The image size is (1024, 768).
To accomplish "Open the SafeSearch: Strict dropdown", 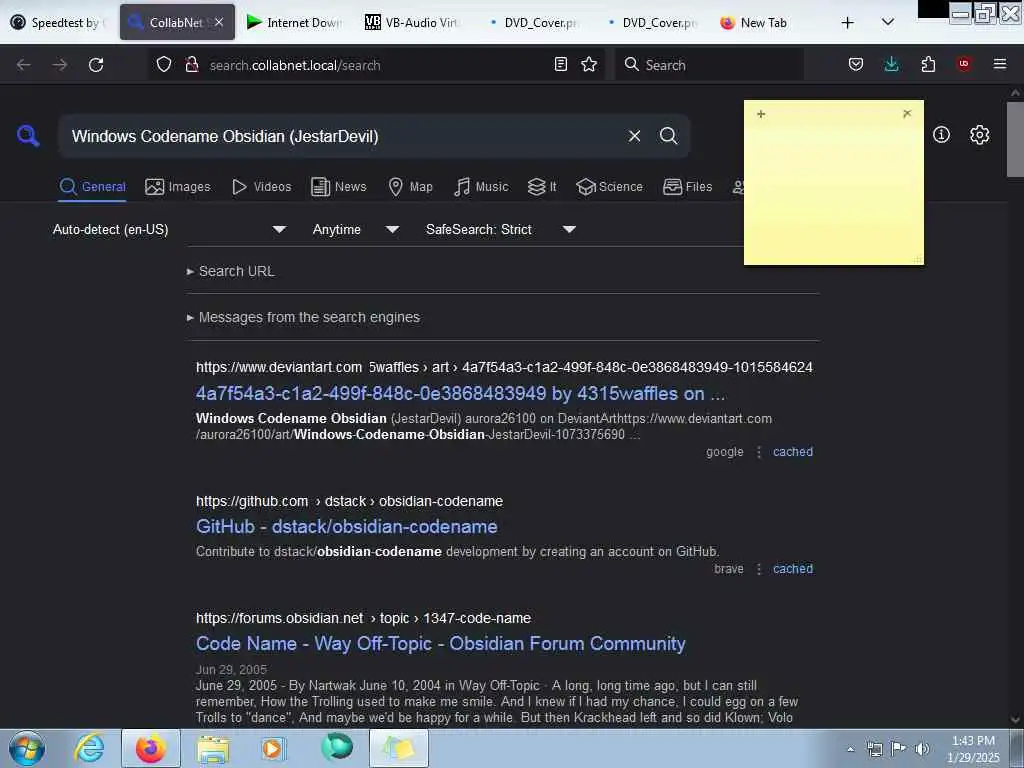I will (x=500, y=229).
